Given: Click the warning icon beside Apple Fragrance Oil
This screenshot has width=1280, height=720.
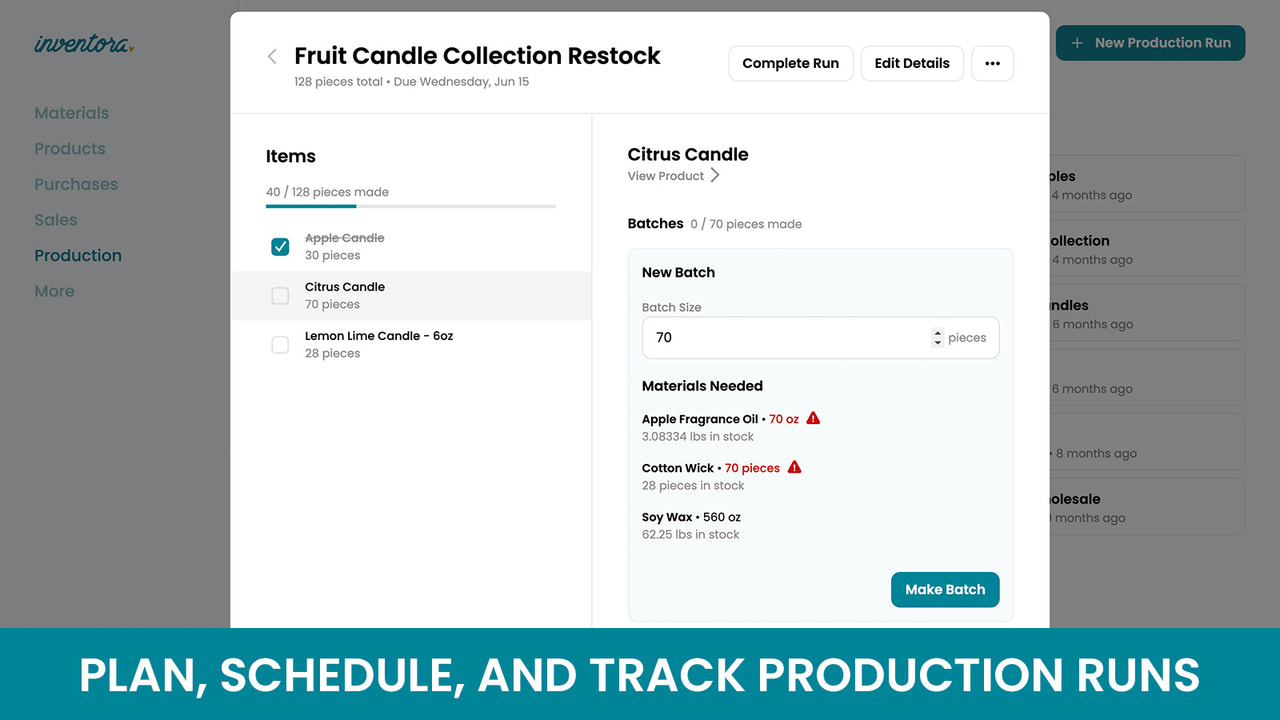Looking at the screenshot, I should click(x=811, y=418).
